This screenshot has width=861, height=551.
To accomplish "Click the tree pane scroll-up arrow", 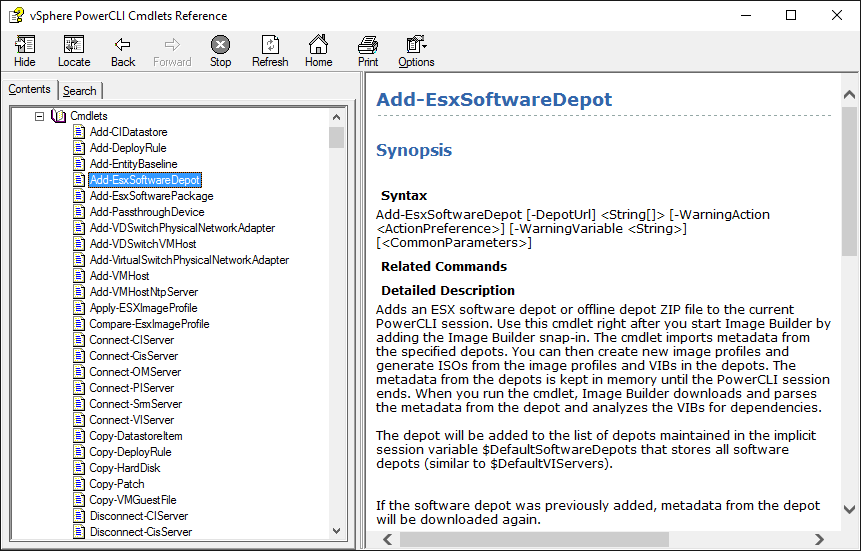I will click(x=337, y=116).
